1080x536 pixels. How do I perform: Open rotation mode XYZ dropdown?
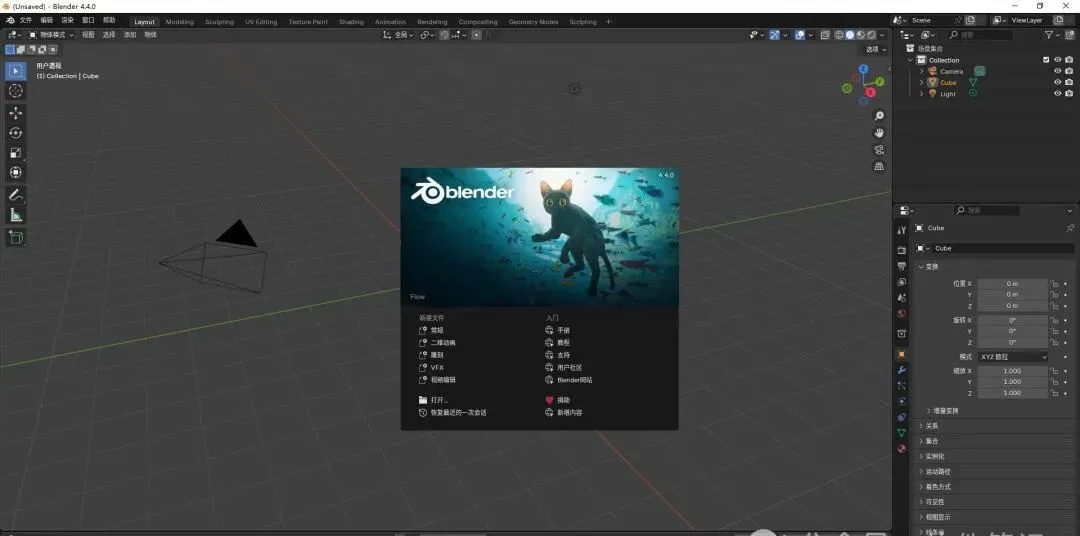[x=1012, y=357]
